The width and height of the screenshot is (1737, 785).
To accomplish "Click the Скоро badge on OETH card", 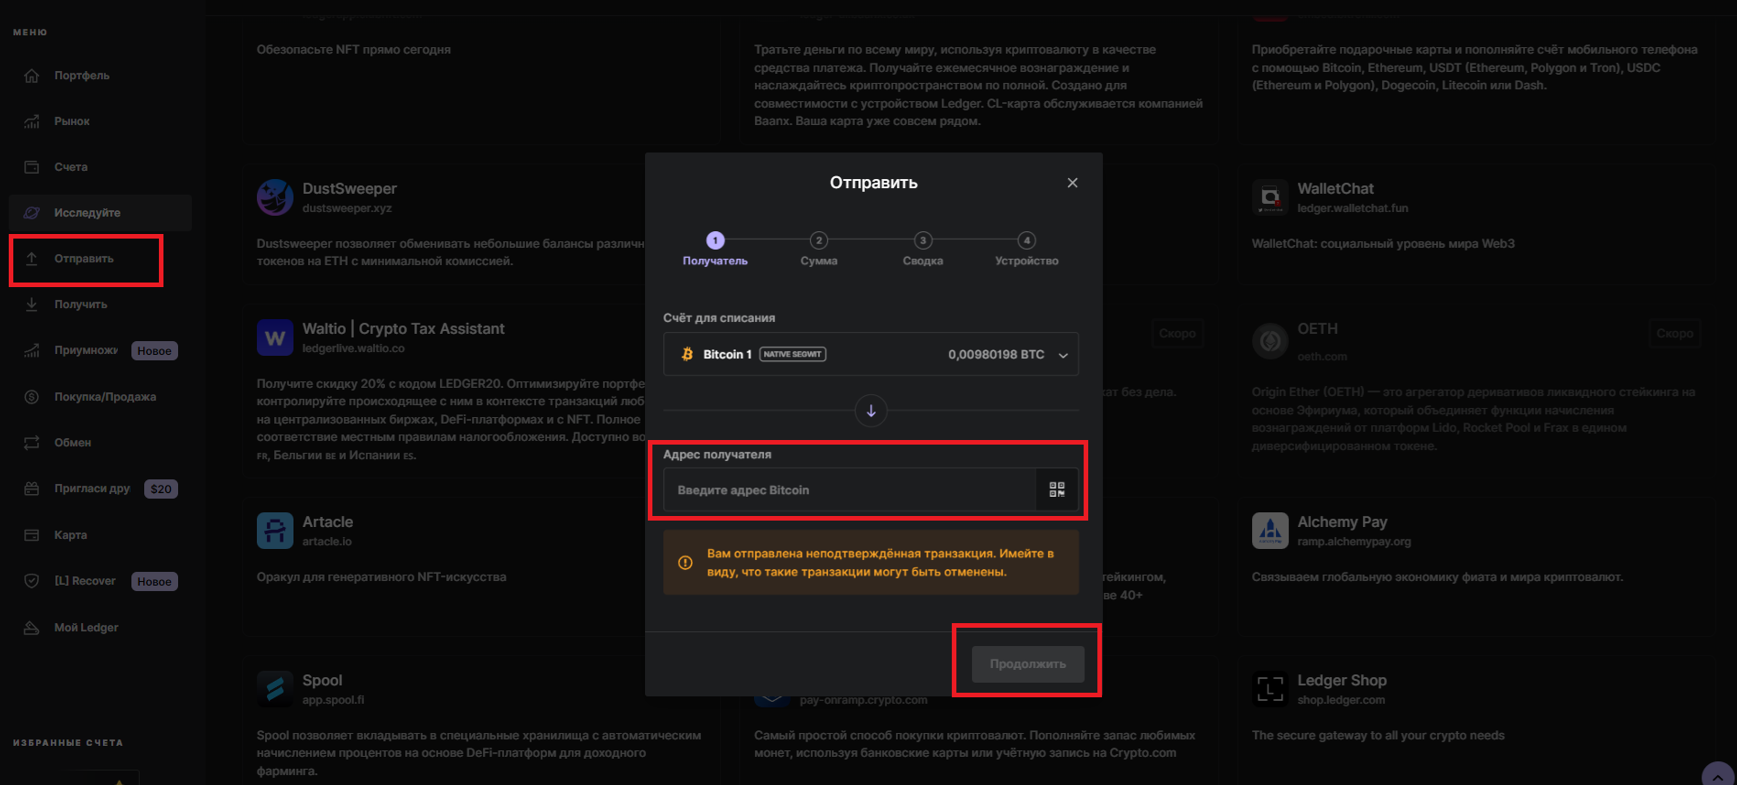I will point(1674,333).
